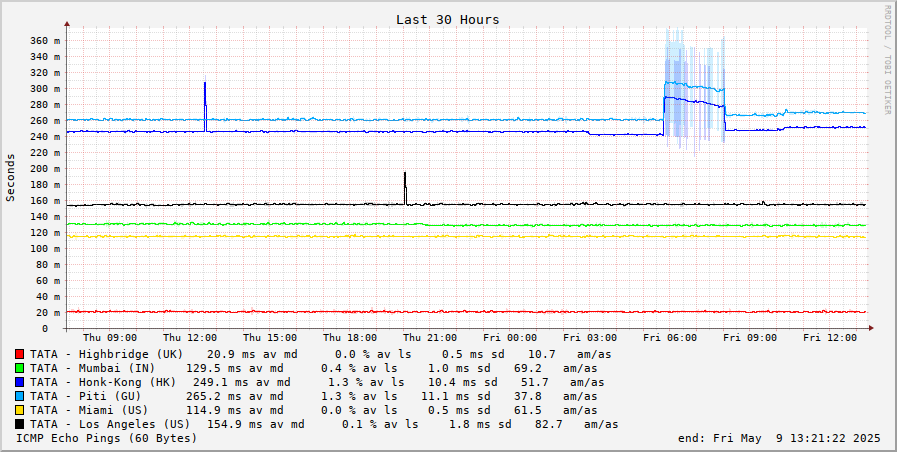Click the 'Fri 09:00' x-axis label
This screenshot has width=897, height=452.
tap(751, 338)
